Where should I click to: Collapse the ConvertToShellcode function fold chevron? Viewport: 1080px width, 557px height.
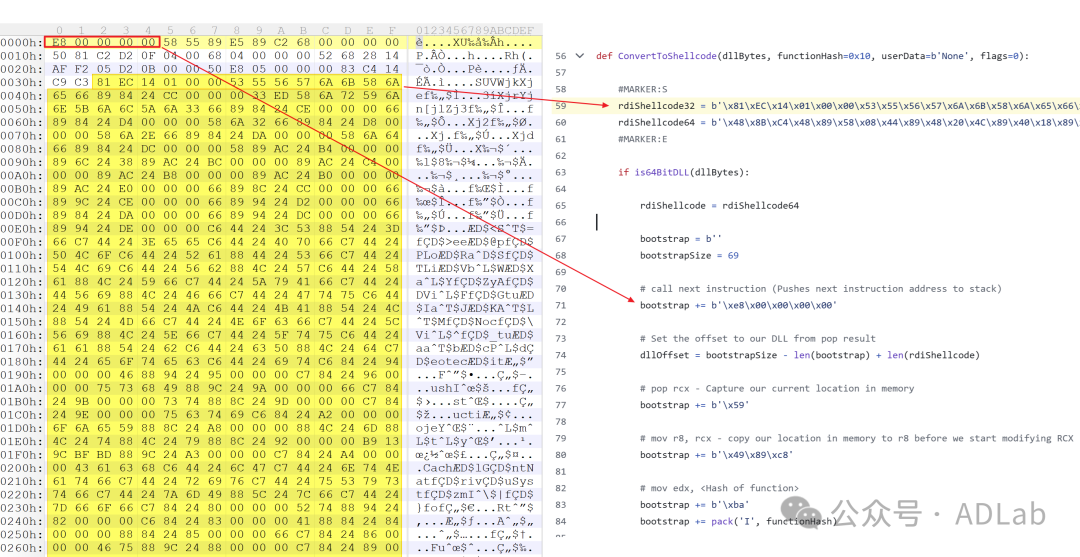point(580,56)
